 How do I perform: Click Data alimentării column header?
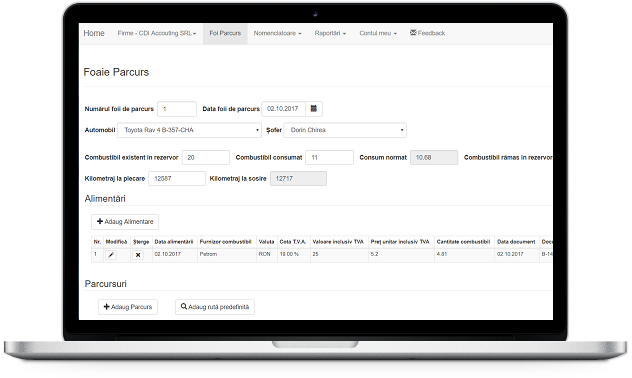pyautogui.click(x=174, y=242)
